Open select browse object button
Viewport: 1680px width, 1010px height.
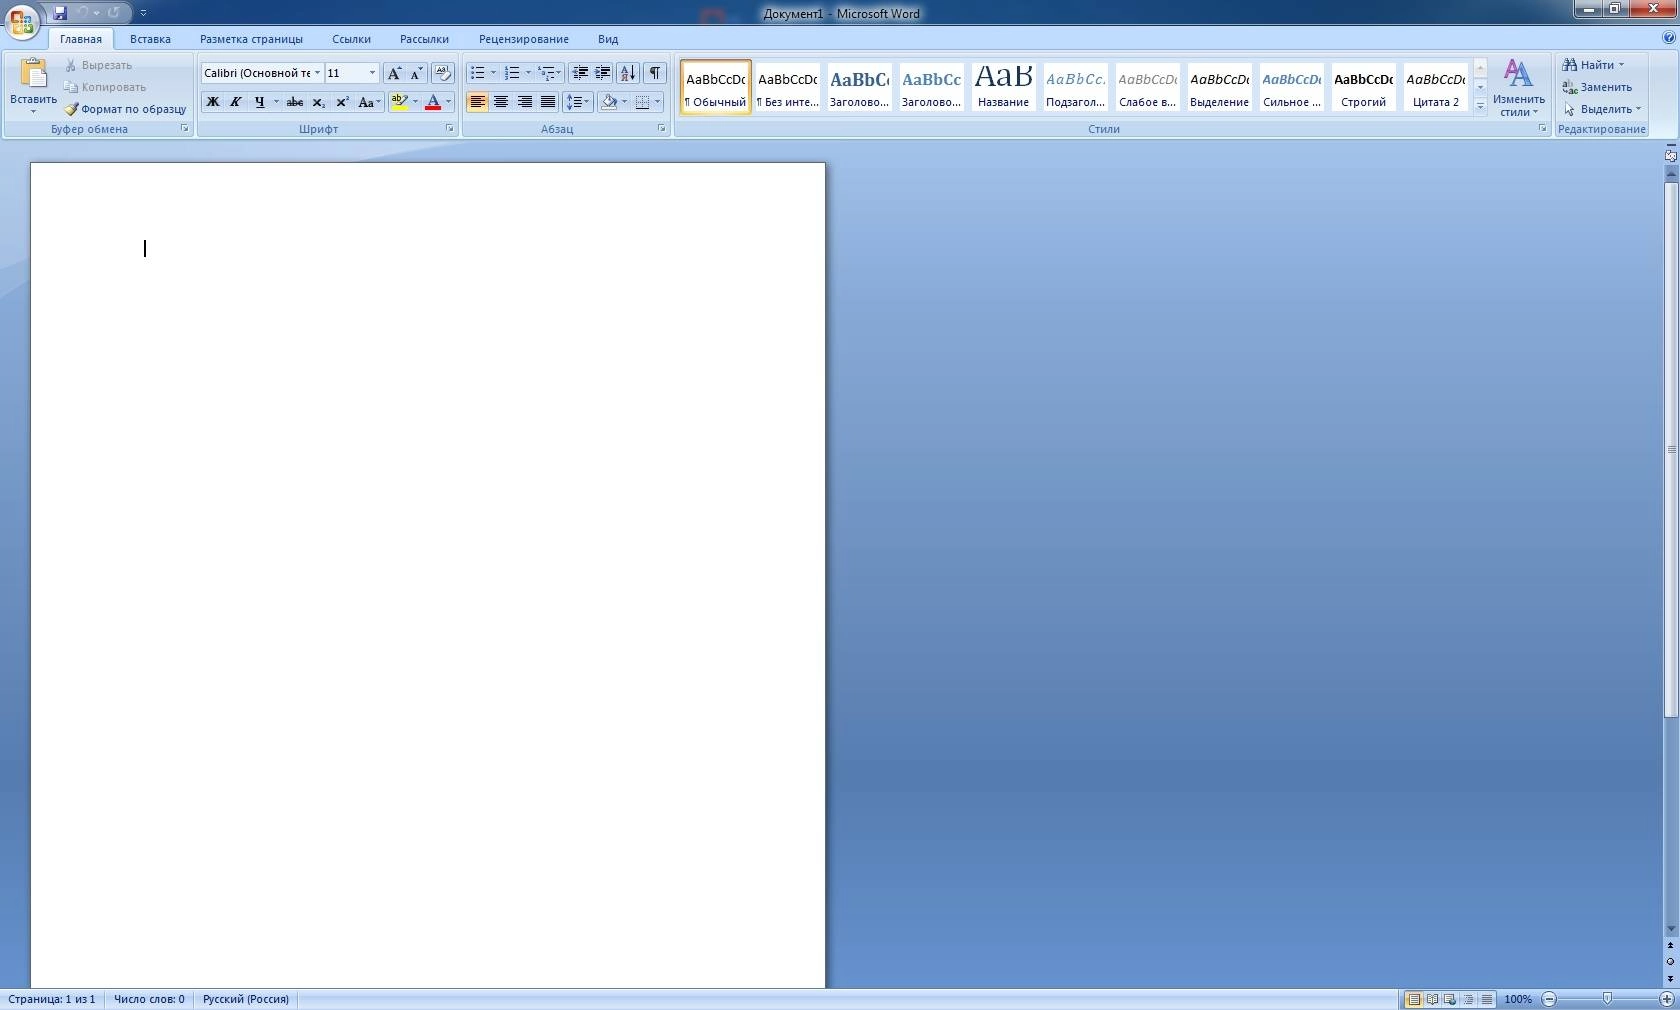coord(1670,962)
